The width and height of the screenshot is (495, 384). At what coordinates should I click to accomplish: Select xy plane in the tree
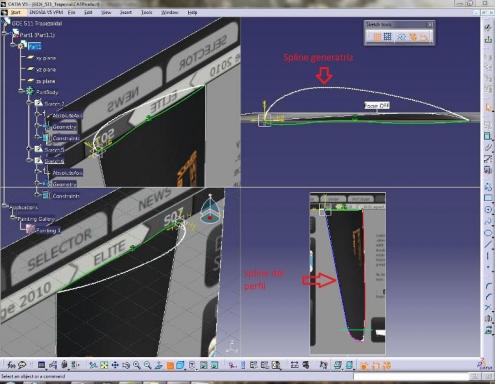(46, 58)
